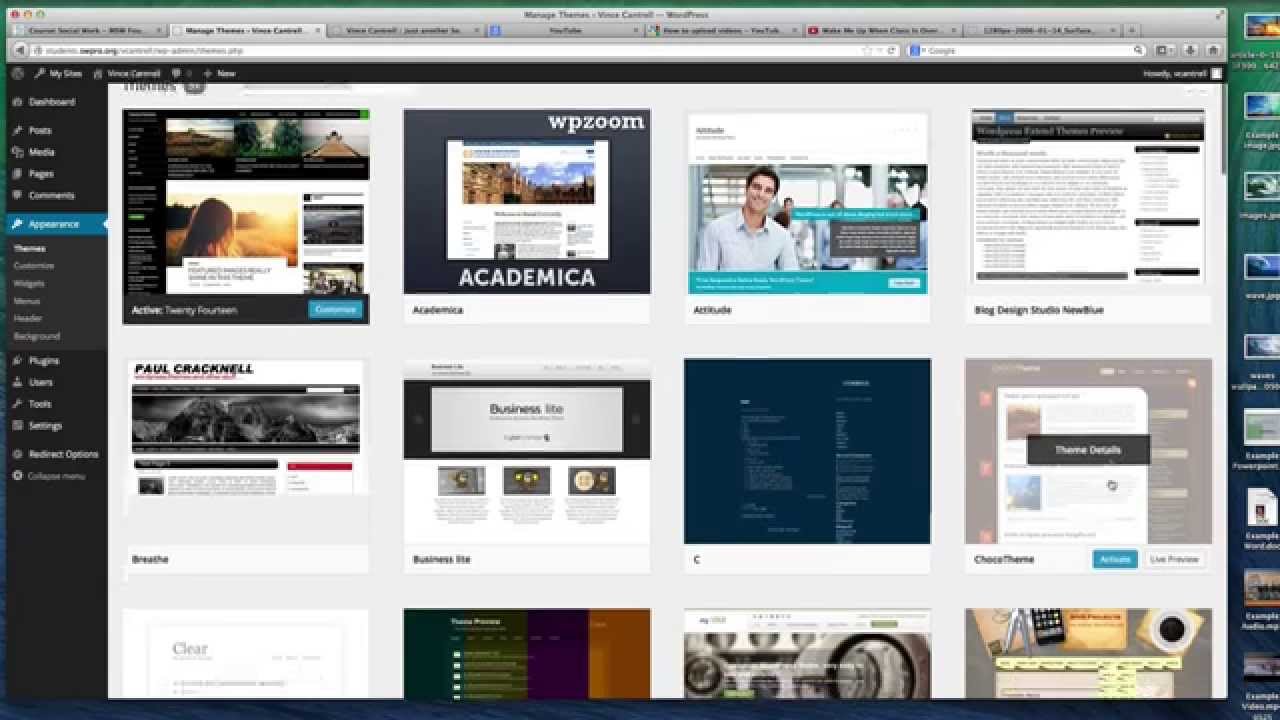The height and width of the screenshot is (720, 1280).
Task: Select the Clear theme thumbnail
Action: [x=246, y=654]
